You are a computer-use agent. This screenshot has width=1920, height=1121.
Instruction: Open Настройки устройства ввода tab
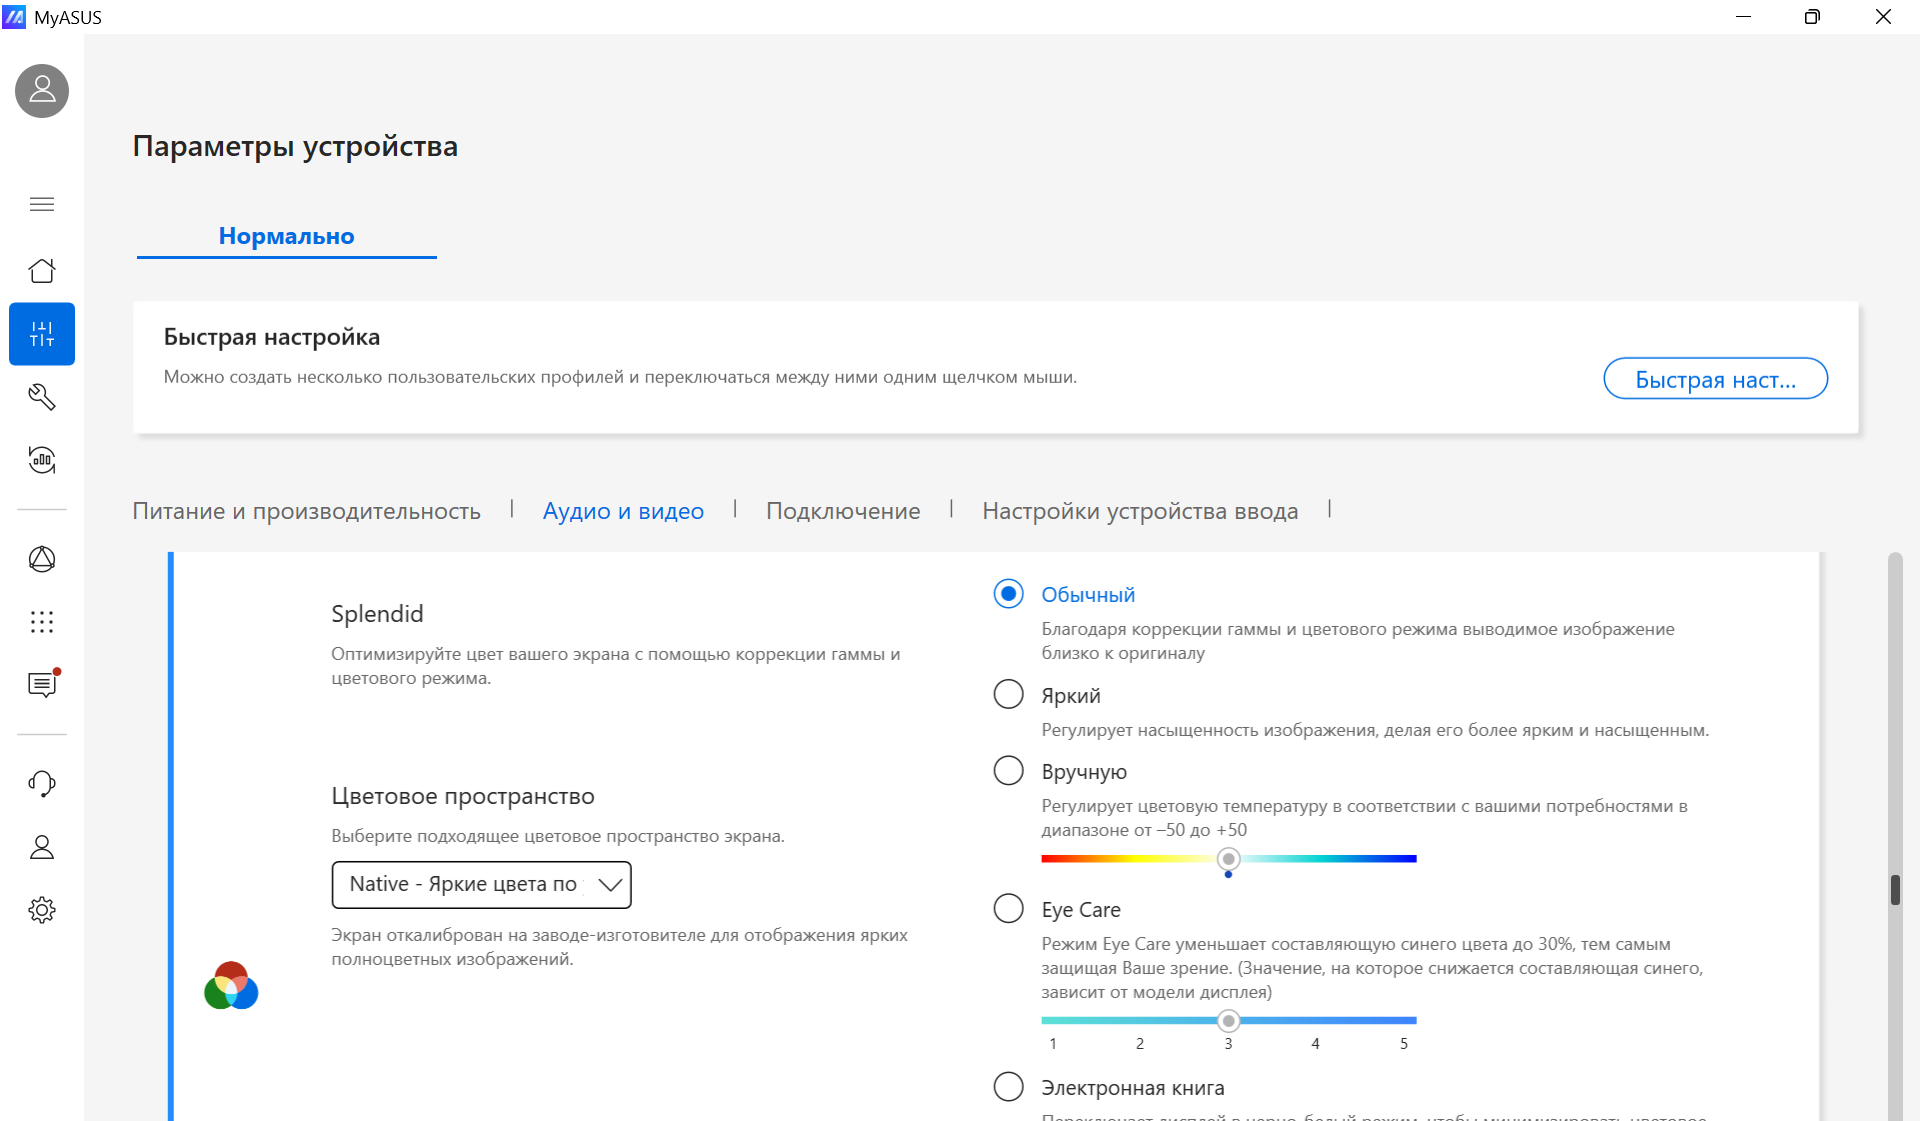(1140, 511)
